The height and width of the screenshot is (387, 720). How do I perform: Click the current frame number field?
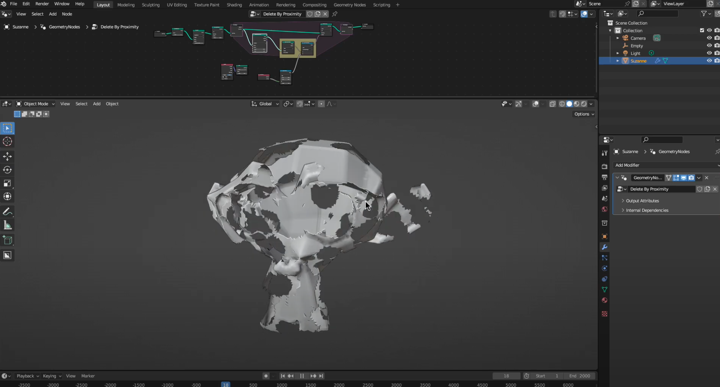tap(506, 376)
